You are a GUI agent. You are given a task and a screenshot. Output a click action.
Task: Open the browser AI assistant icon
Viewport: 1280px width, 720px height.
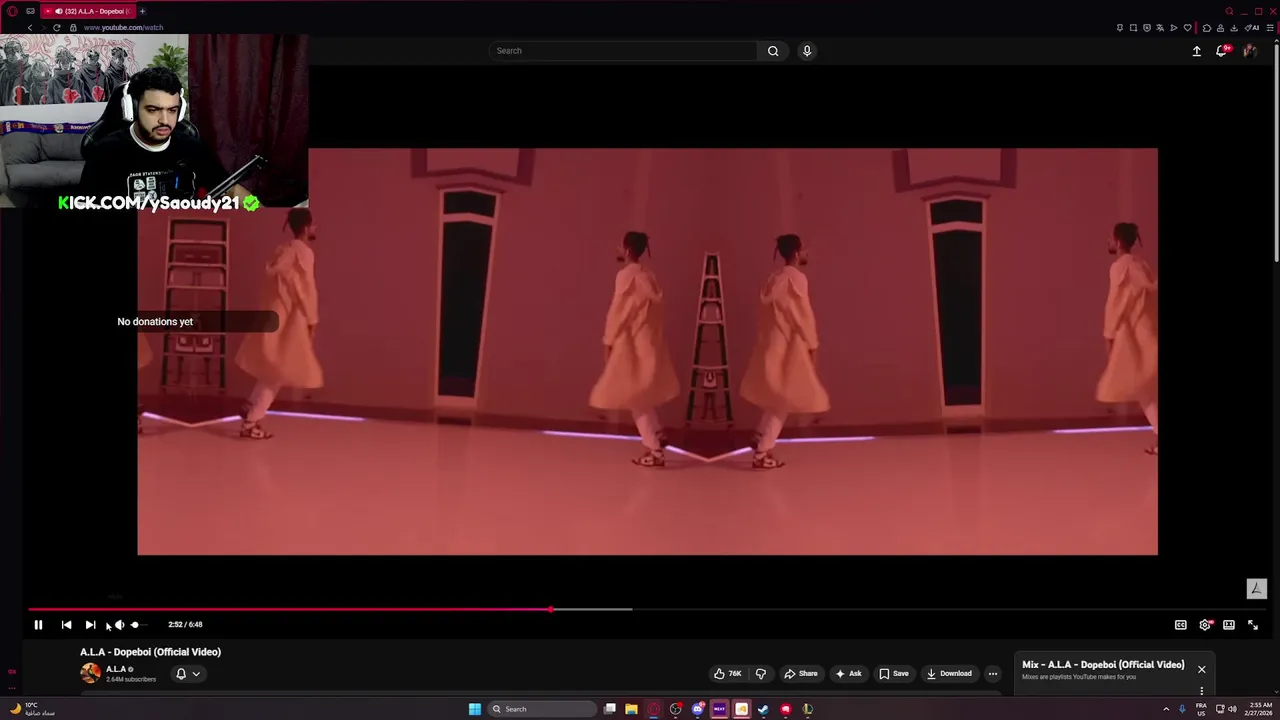[1252, 28]
